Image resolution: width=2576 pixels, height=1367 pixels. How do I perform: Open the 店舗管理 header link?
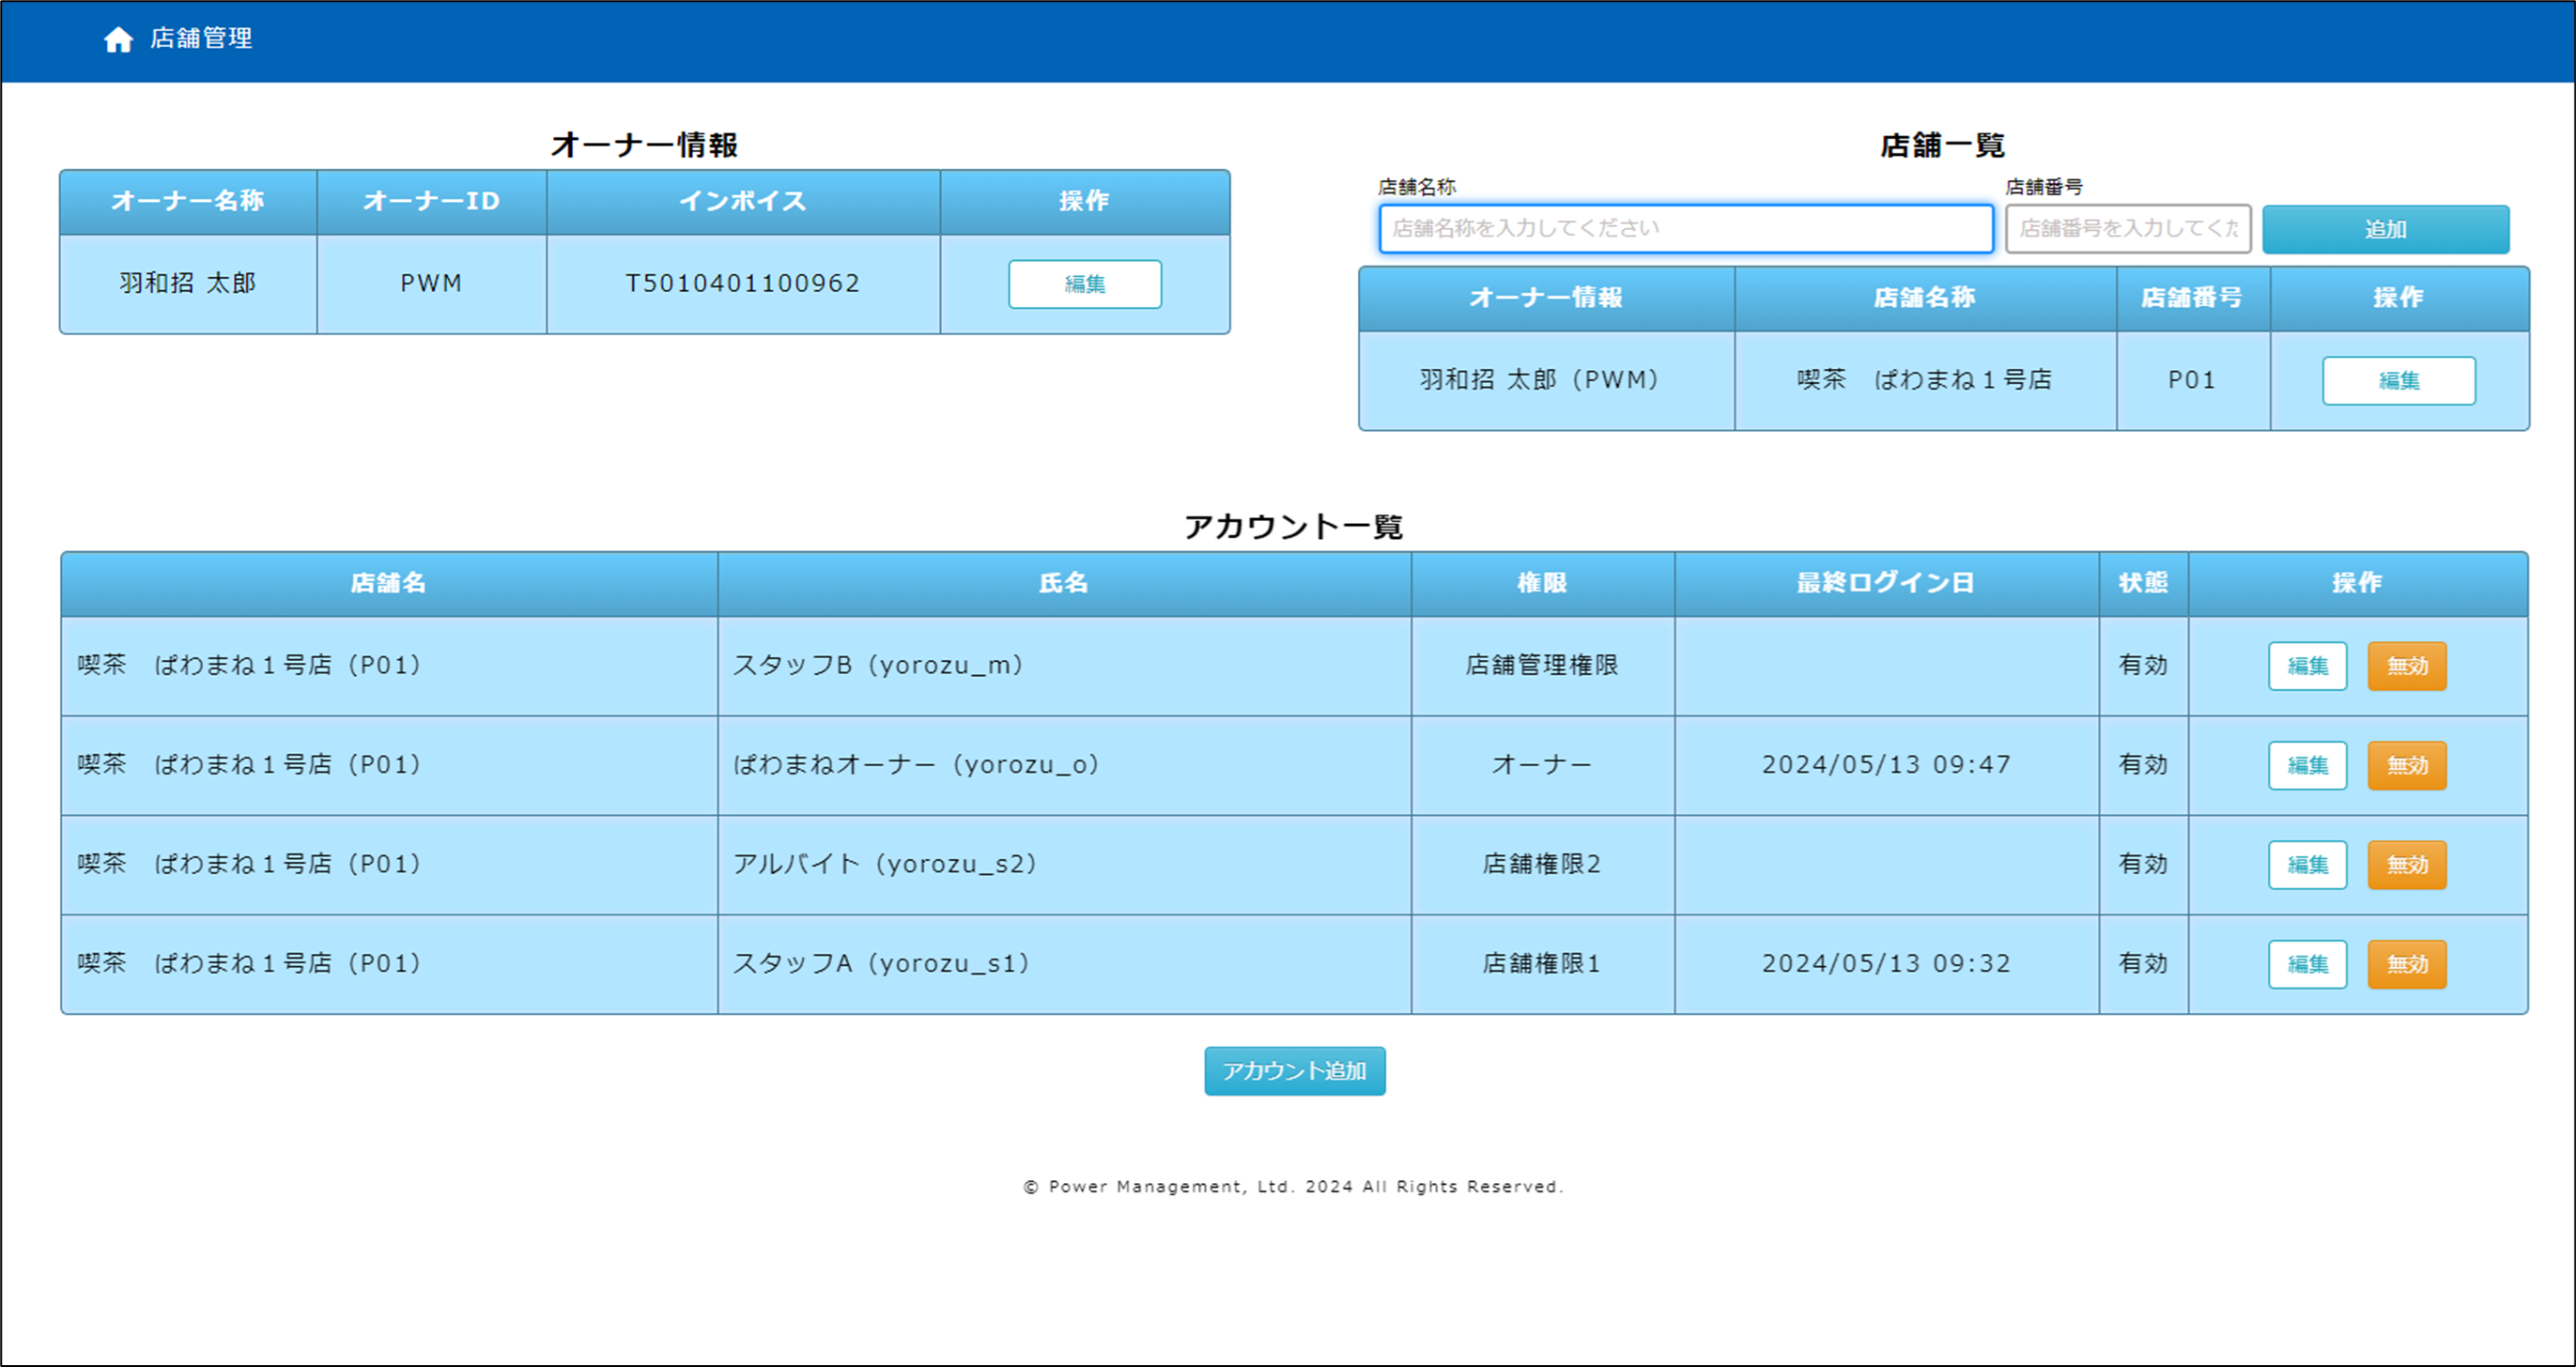[x=201, y=38]
